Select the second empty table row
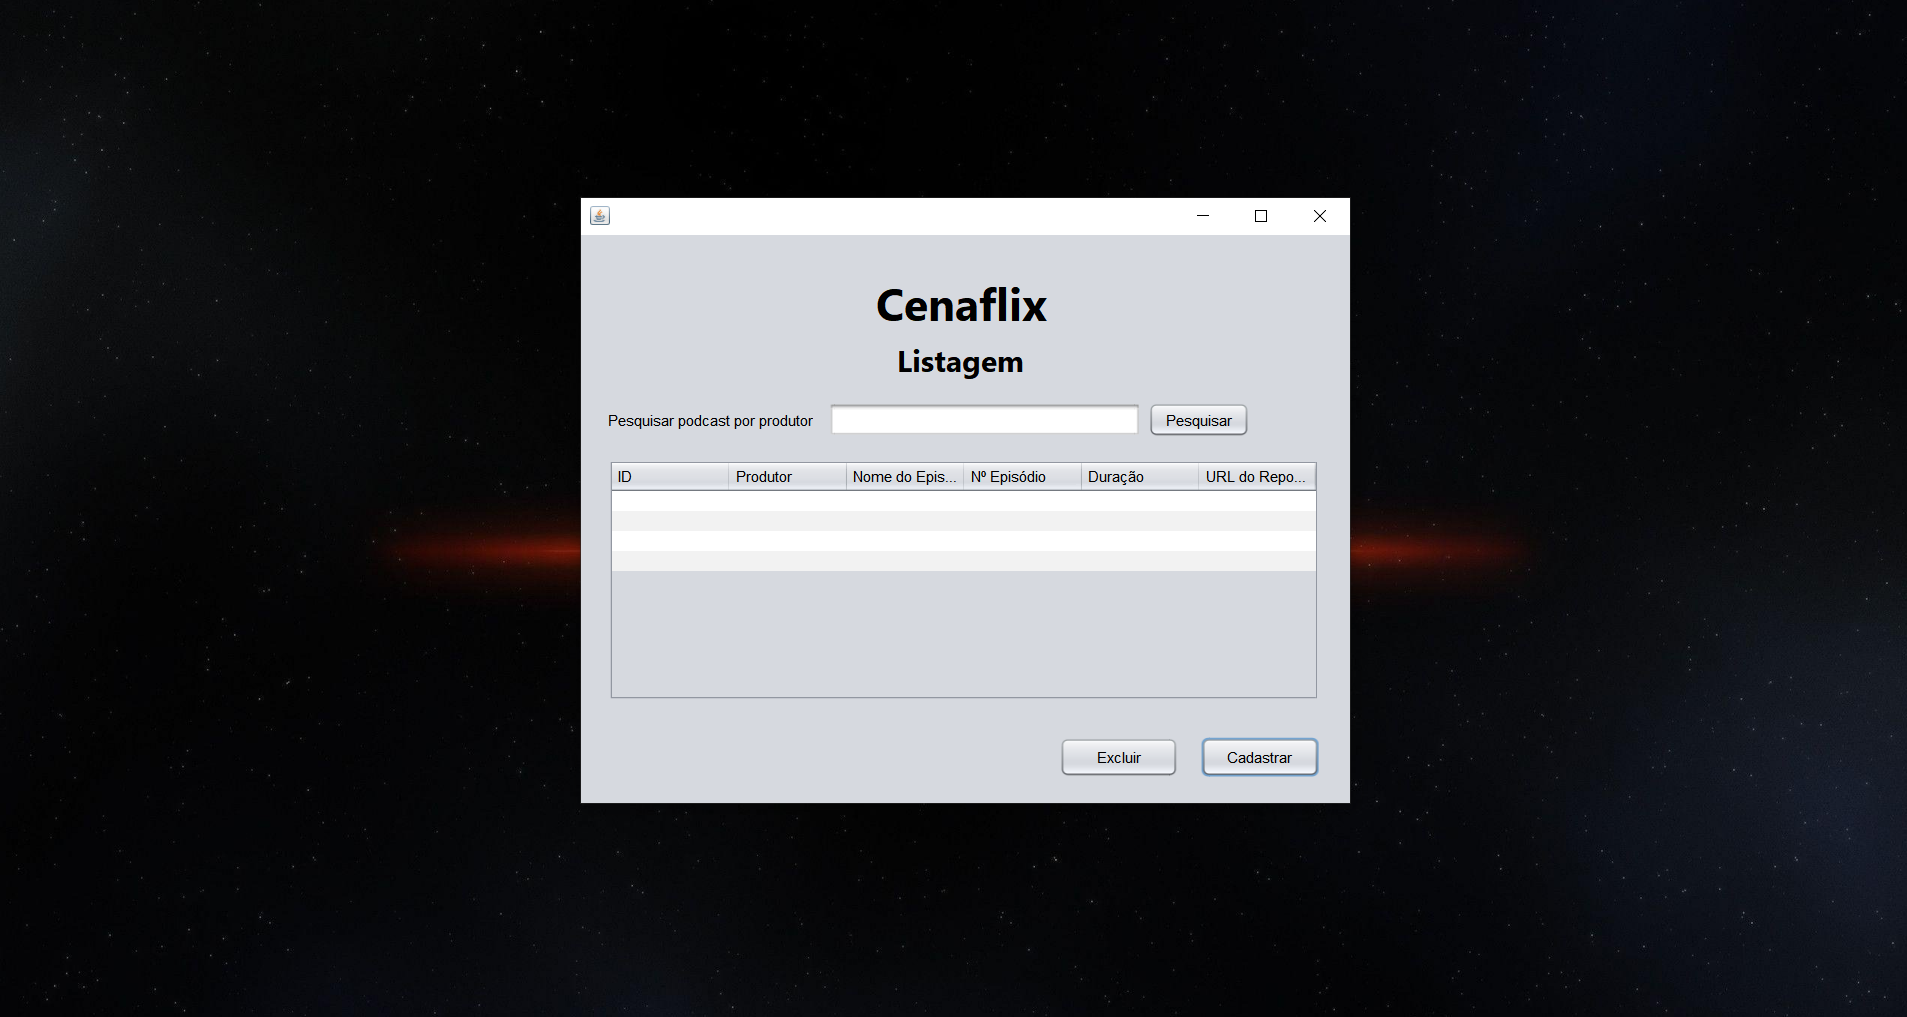The width and height of the screenshot is (1907, 1017). point(963,521)
